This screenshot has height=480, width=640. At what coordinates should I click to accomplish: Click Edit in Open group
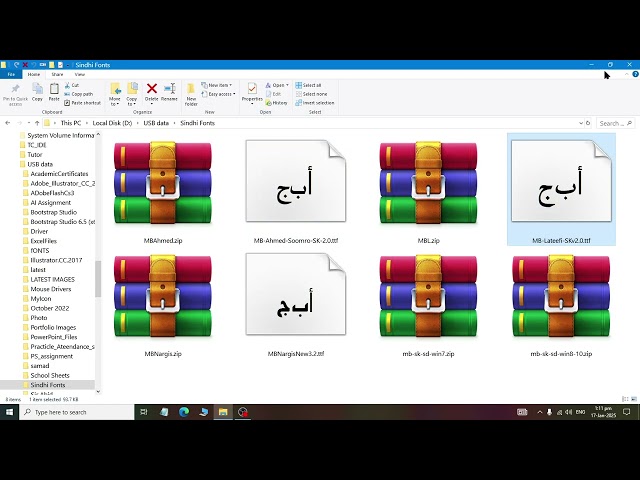pyautogui.click(x=273, y=94)
